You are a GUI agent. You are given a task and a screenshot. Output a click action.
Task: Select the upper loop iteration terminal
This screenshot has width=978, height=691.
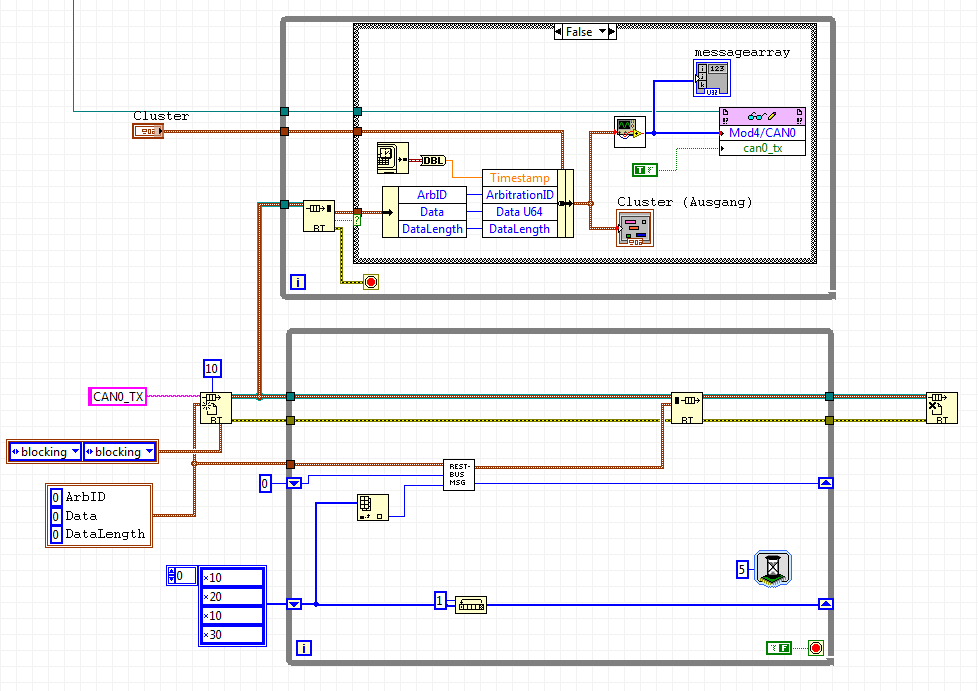pos(298,282)
